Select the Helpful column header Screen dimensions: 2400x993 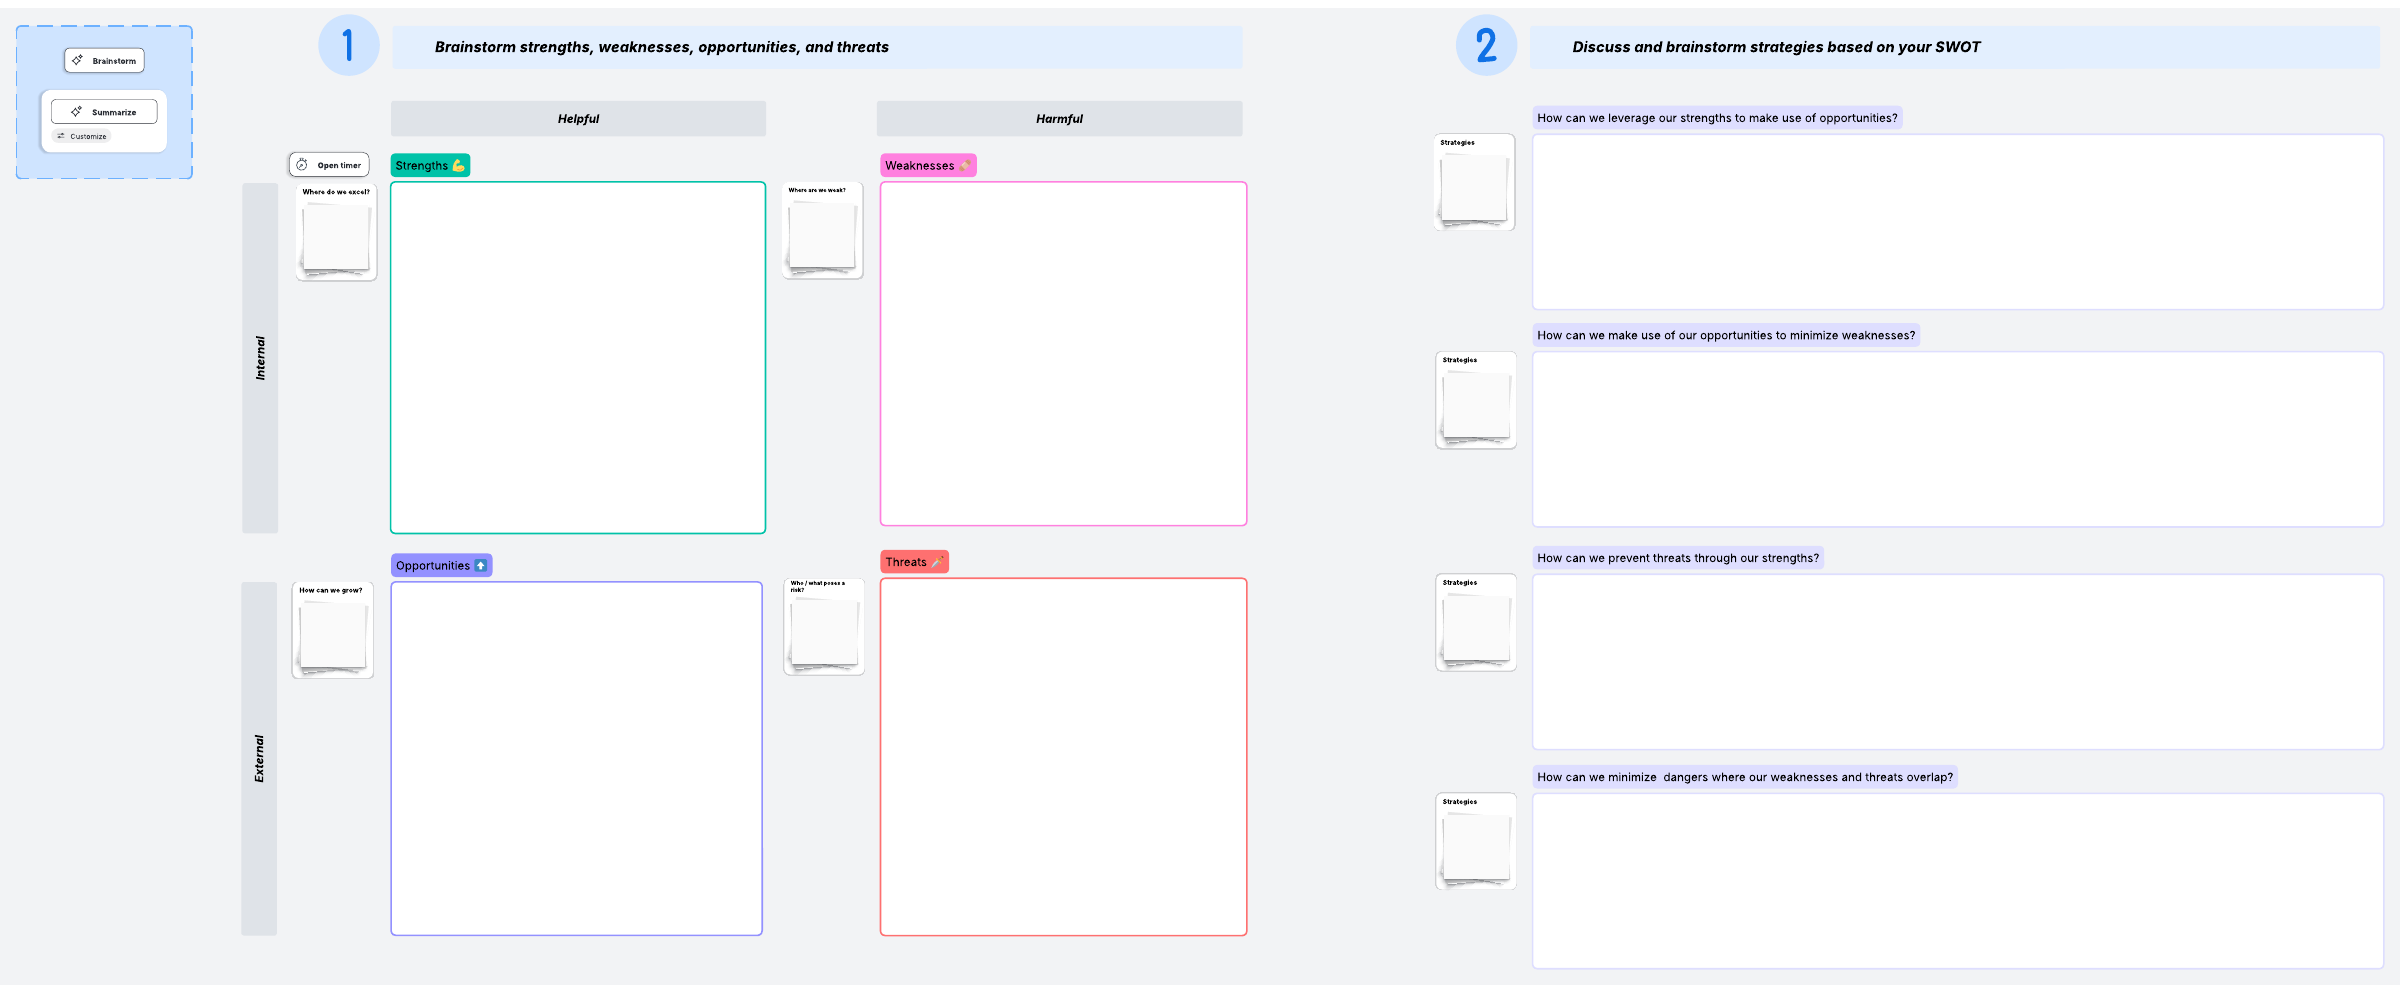578,119
